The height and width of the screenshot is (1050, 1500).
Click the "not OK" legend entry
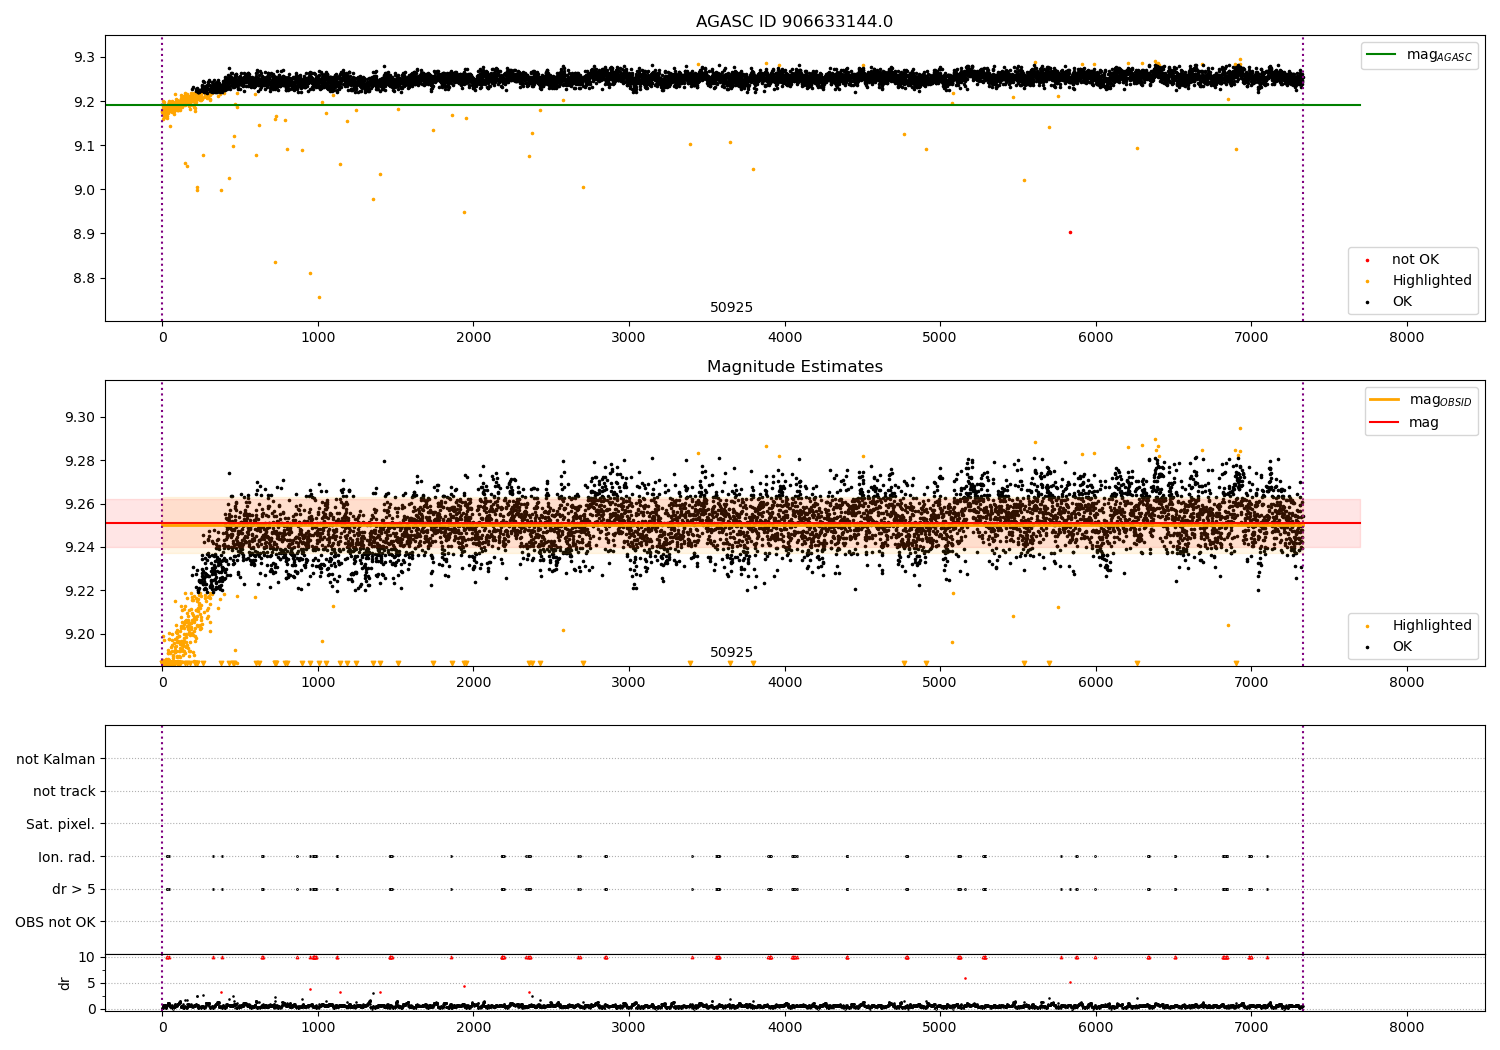coord(1415,260)
